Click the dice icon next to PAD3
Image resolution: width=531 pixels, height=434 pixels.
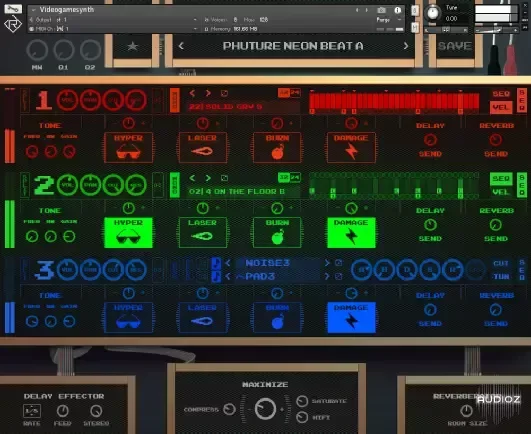(338, 277)
